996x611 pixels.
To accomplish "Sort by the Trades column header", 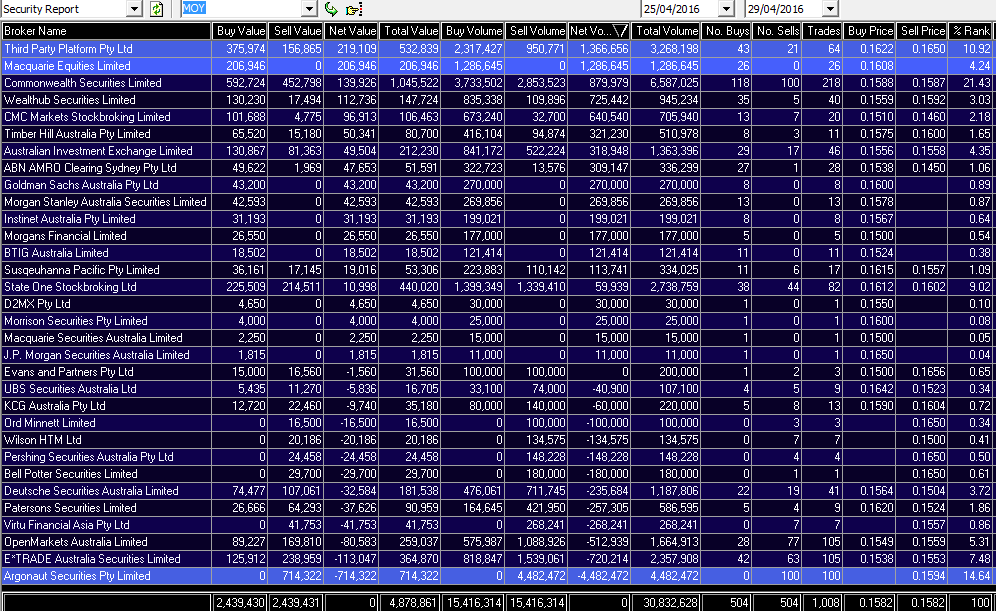I will point(823,31).
